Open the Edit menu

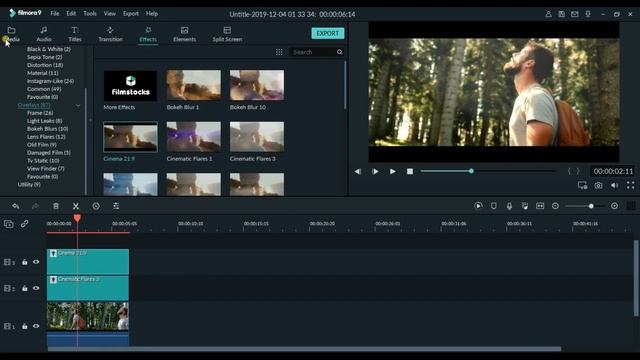[x=71, y=13]
